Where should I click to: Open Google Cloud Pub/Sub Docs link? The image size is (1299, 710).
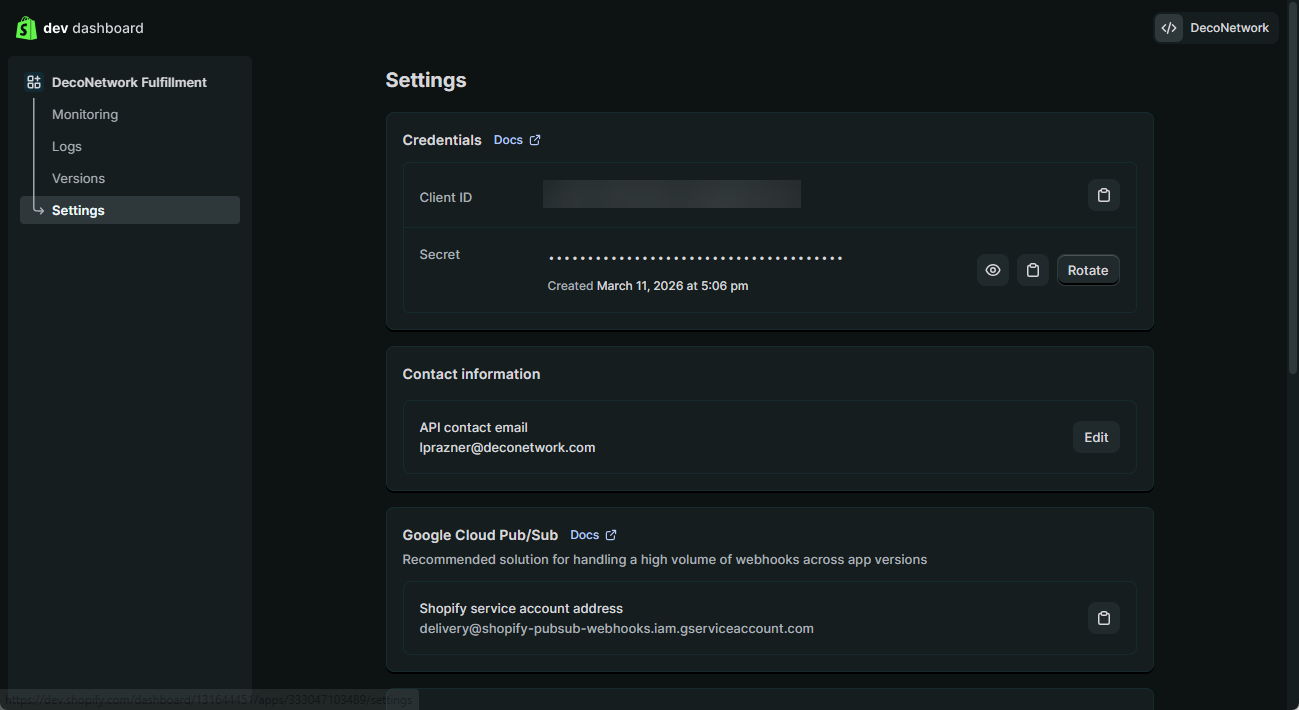pos(593,535)
